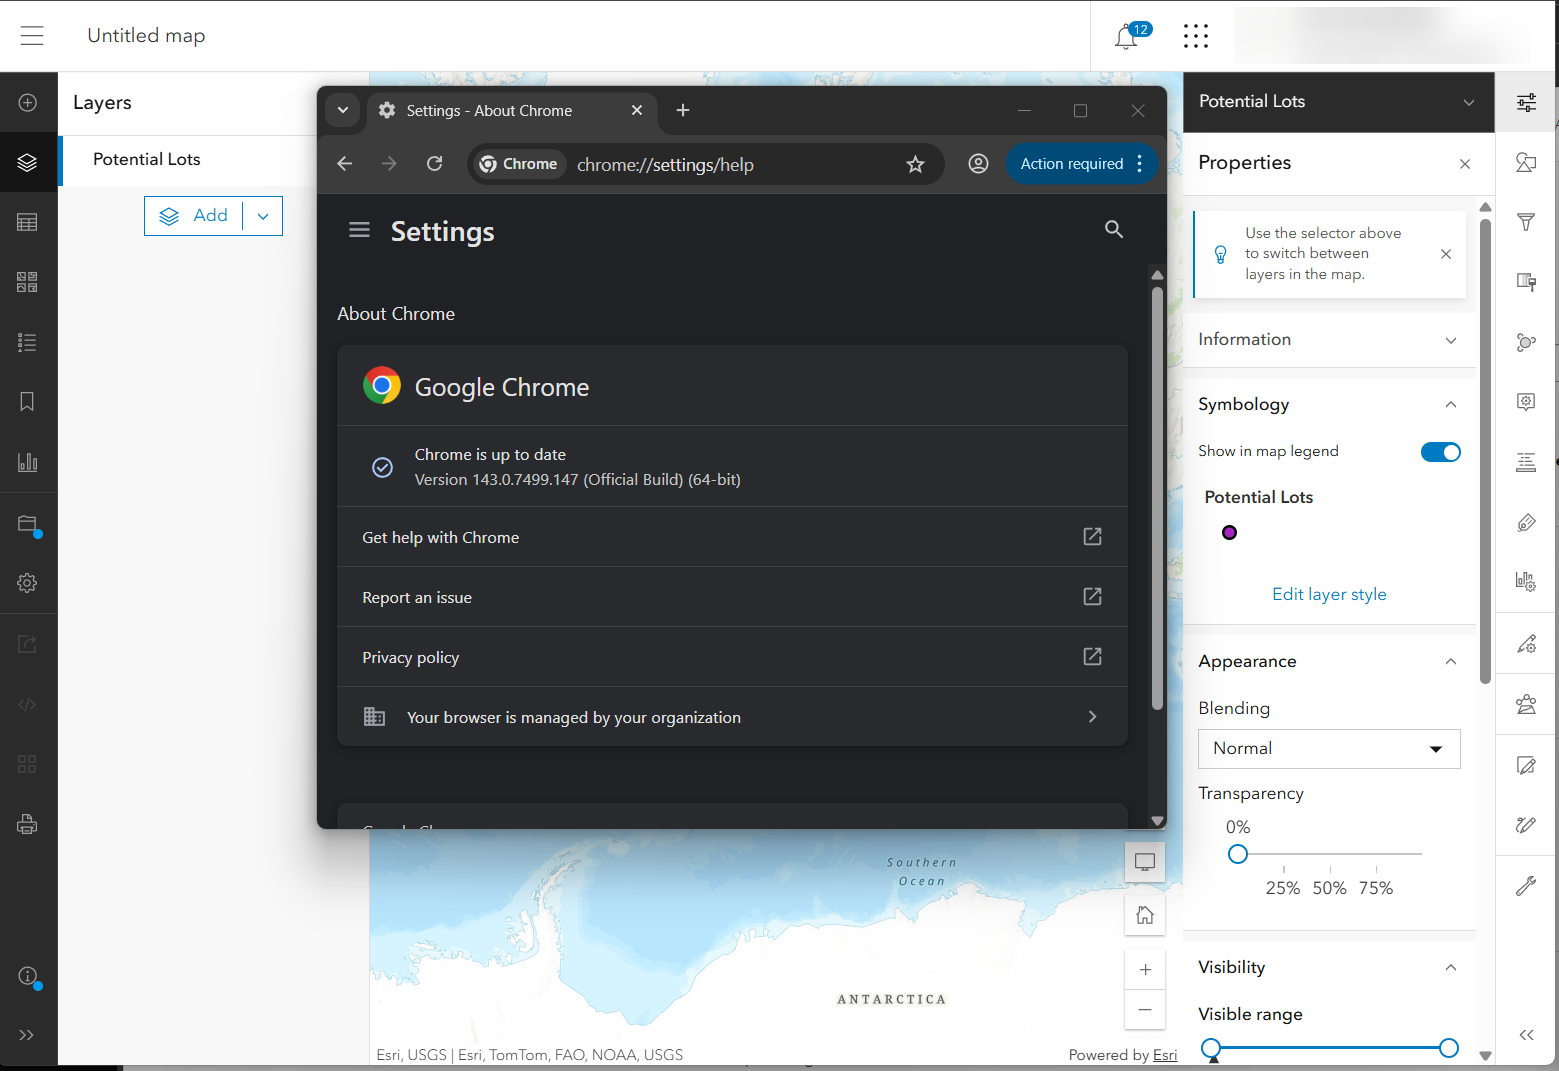Expand the Information section
Screen dimensions: 1559x1071
click(x=1328, y=340)
